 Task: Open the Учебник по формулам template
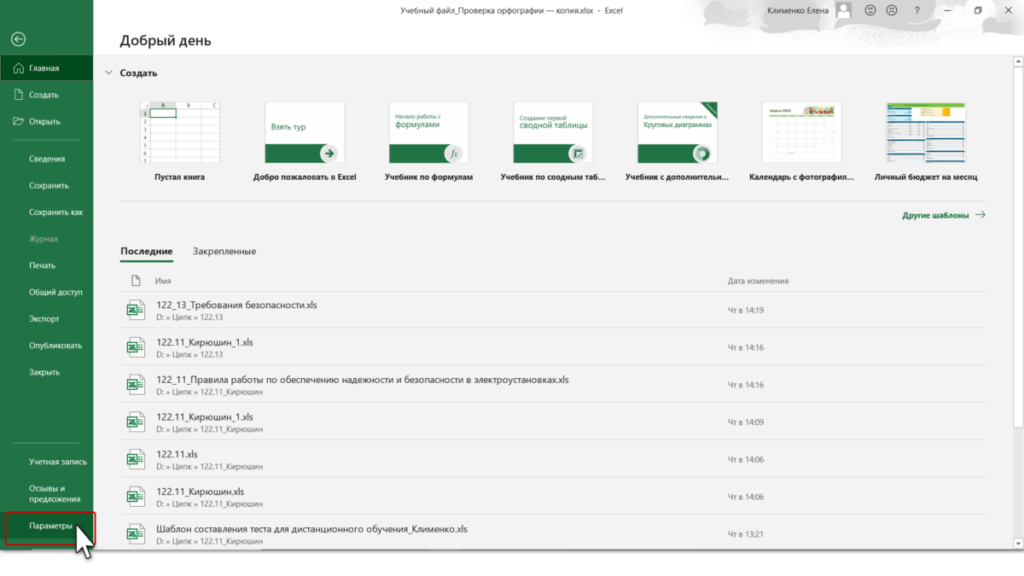tap(428, 142)
